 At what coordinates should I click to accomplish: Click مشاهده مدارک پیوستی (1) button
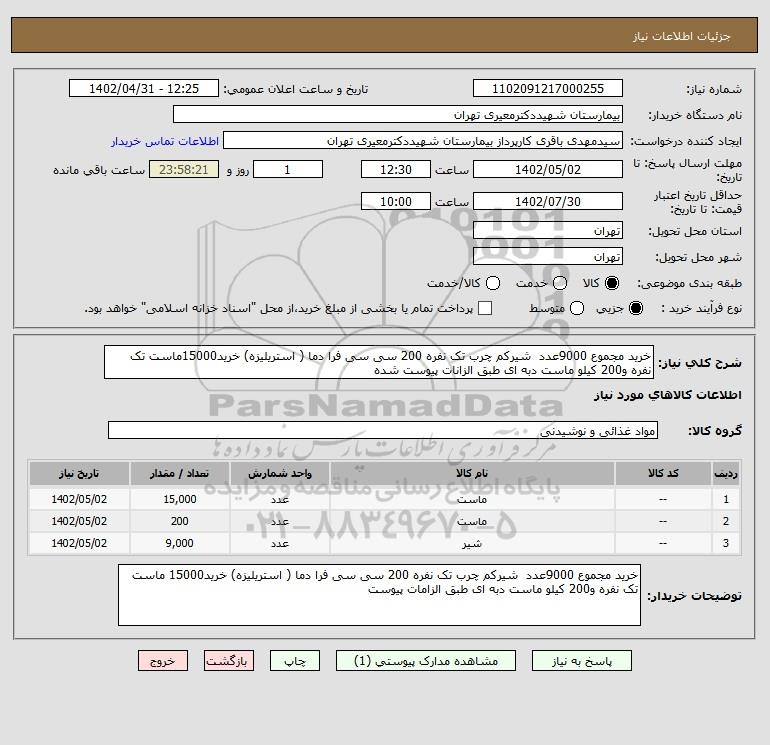[426, 661]
